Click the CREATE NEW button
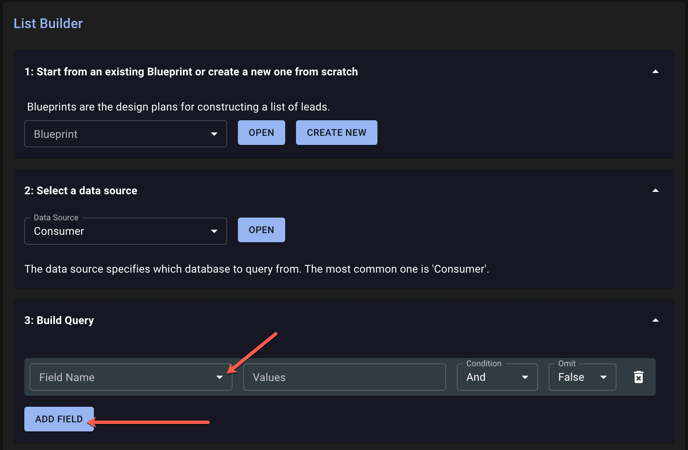 click(337, 132)
